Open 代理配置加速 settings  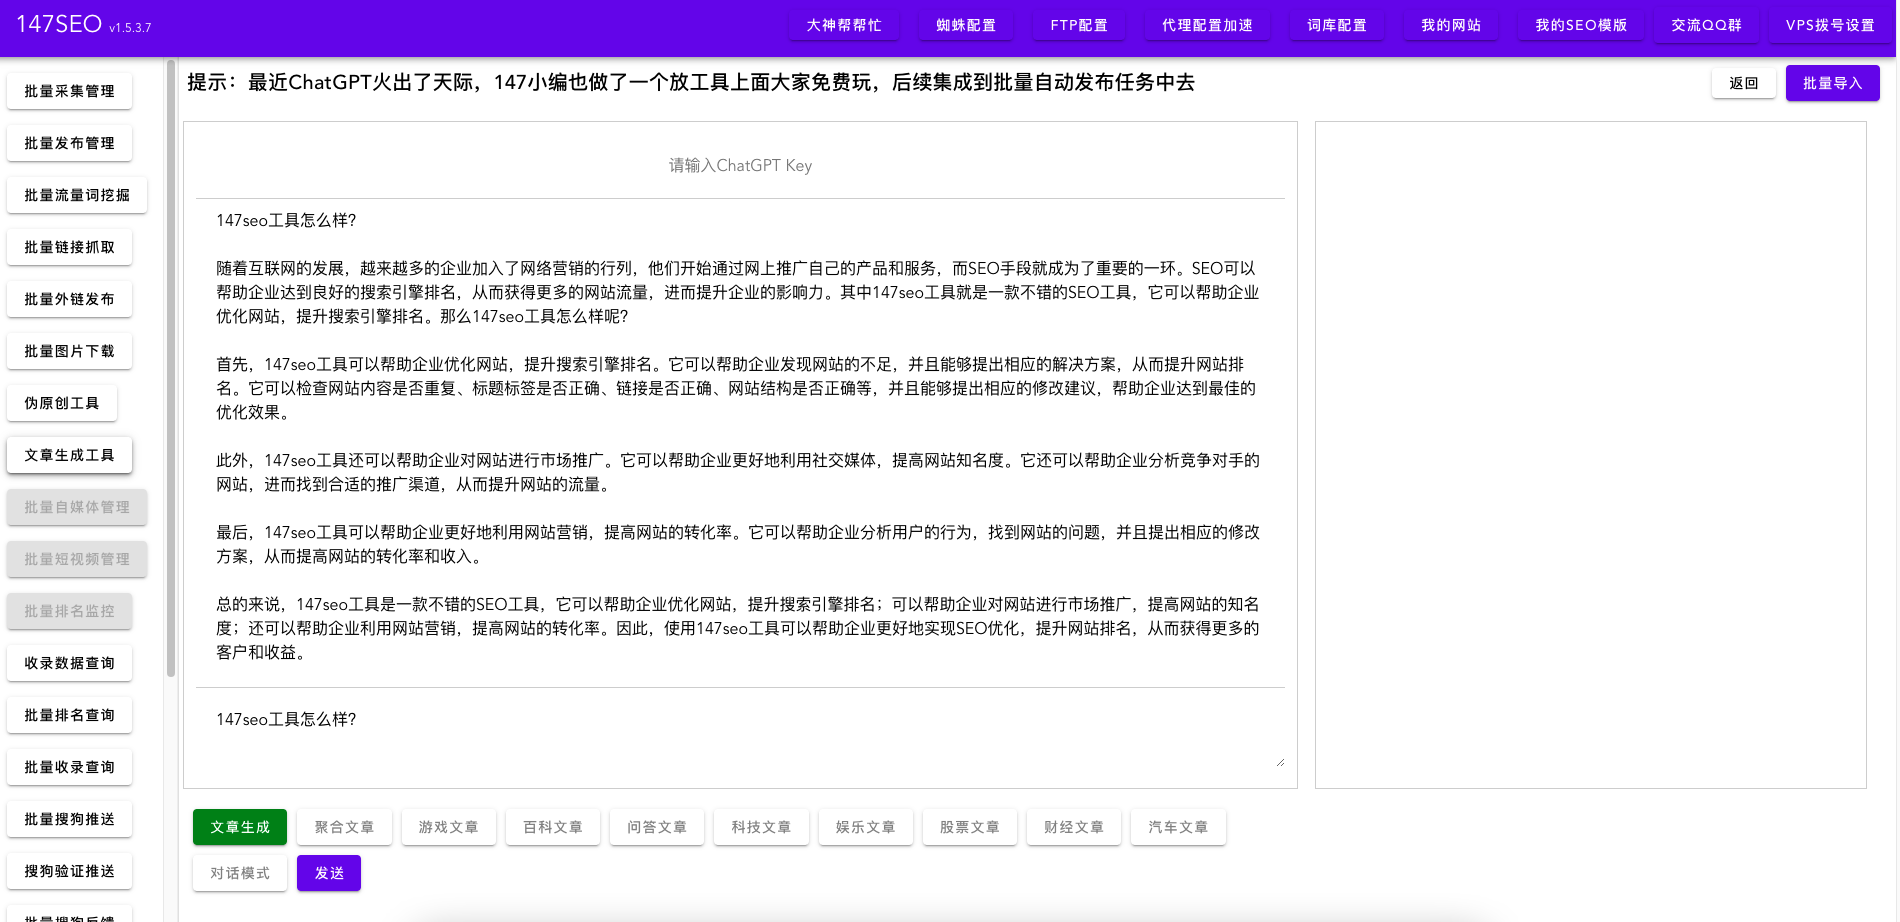(1207, 25)
